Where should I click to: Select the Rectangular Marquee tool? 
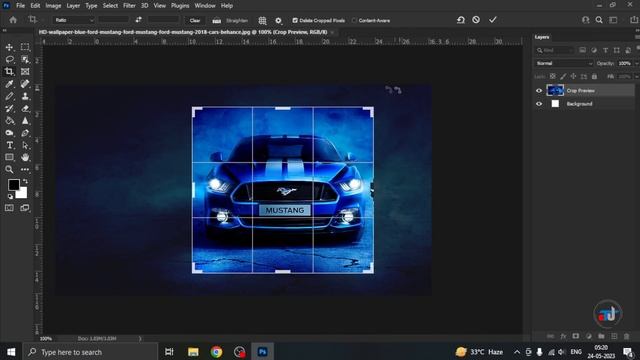point(25,47)
